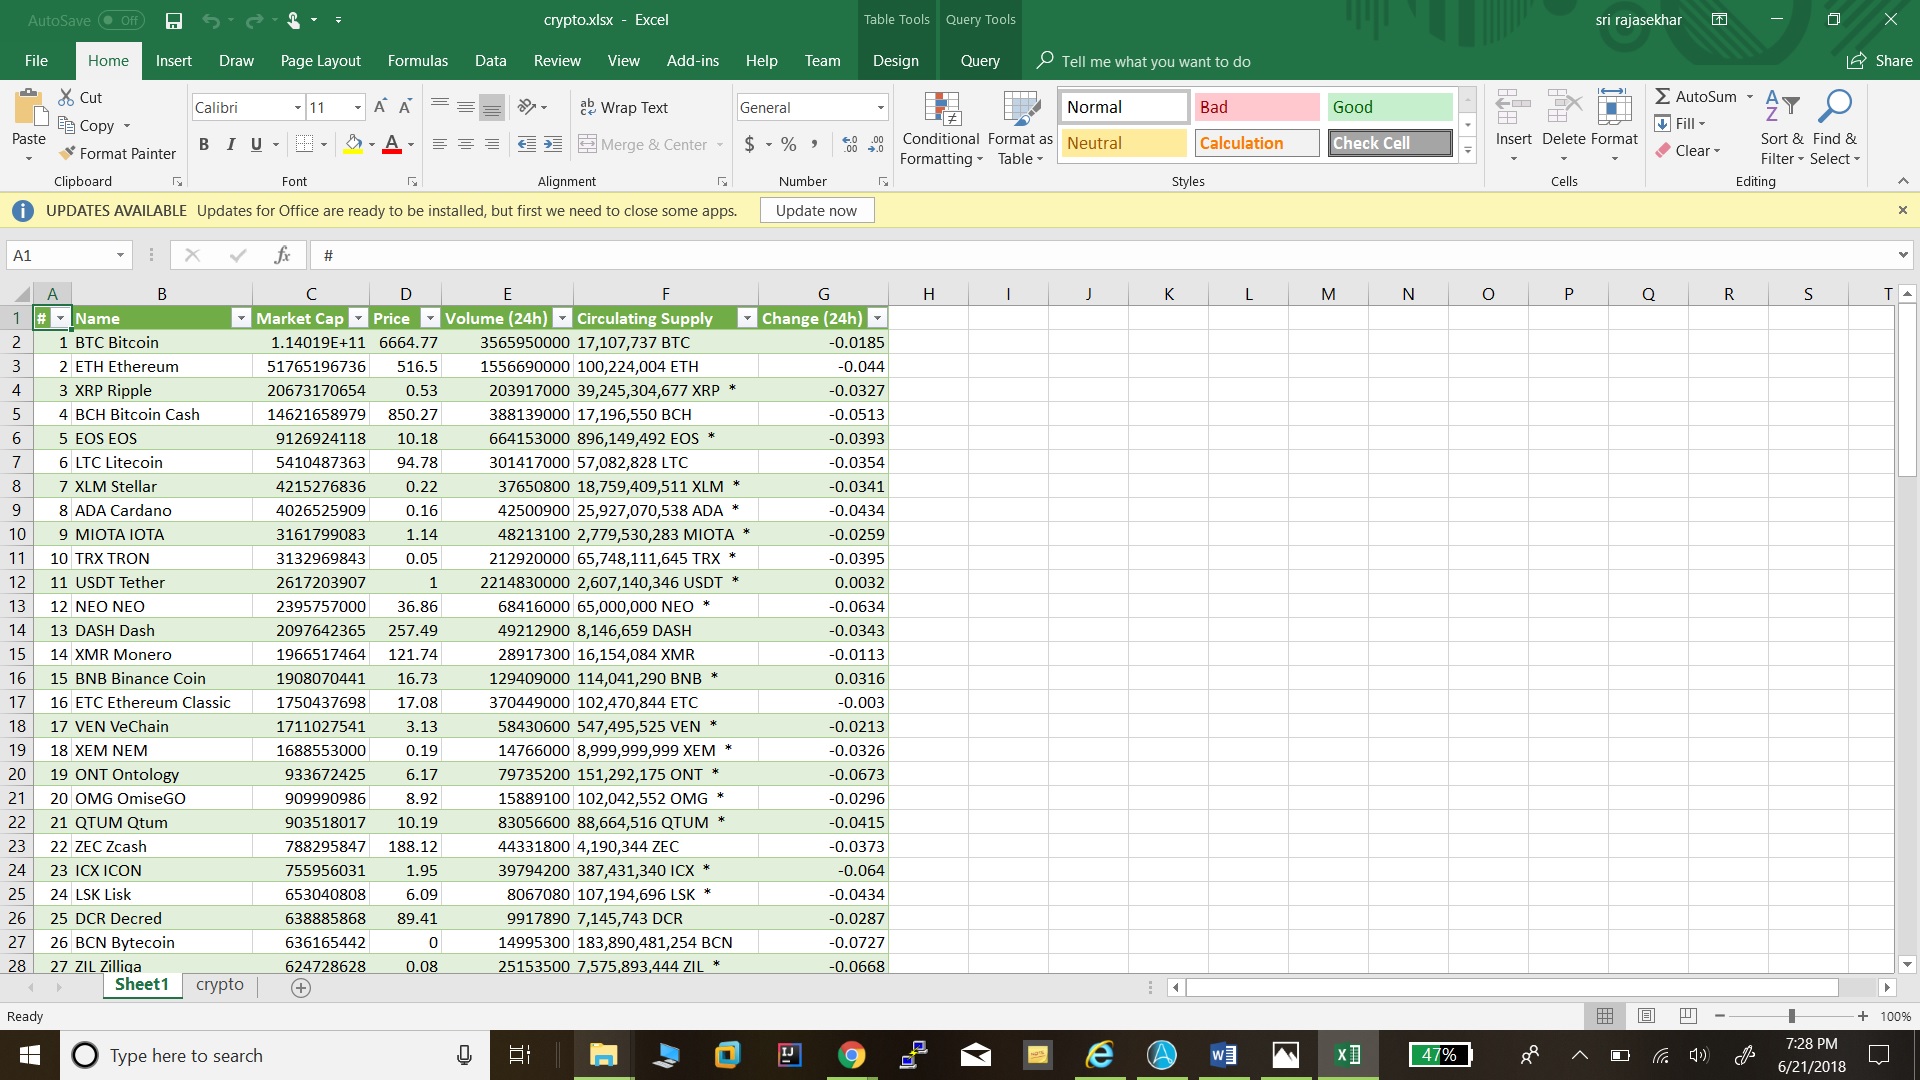Click the Increase Decimal icon
This screenshot has width=1920, height=1080.
(849, 144)
